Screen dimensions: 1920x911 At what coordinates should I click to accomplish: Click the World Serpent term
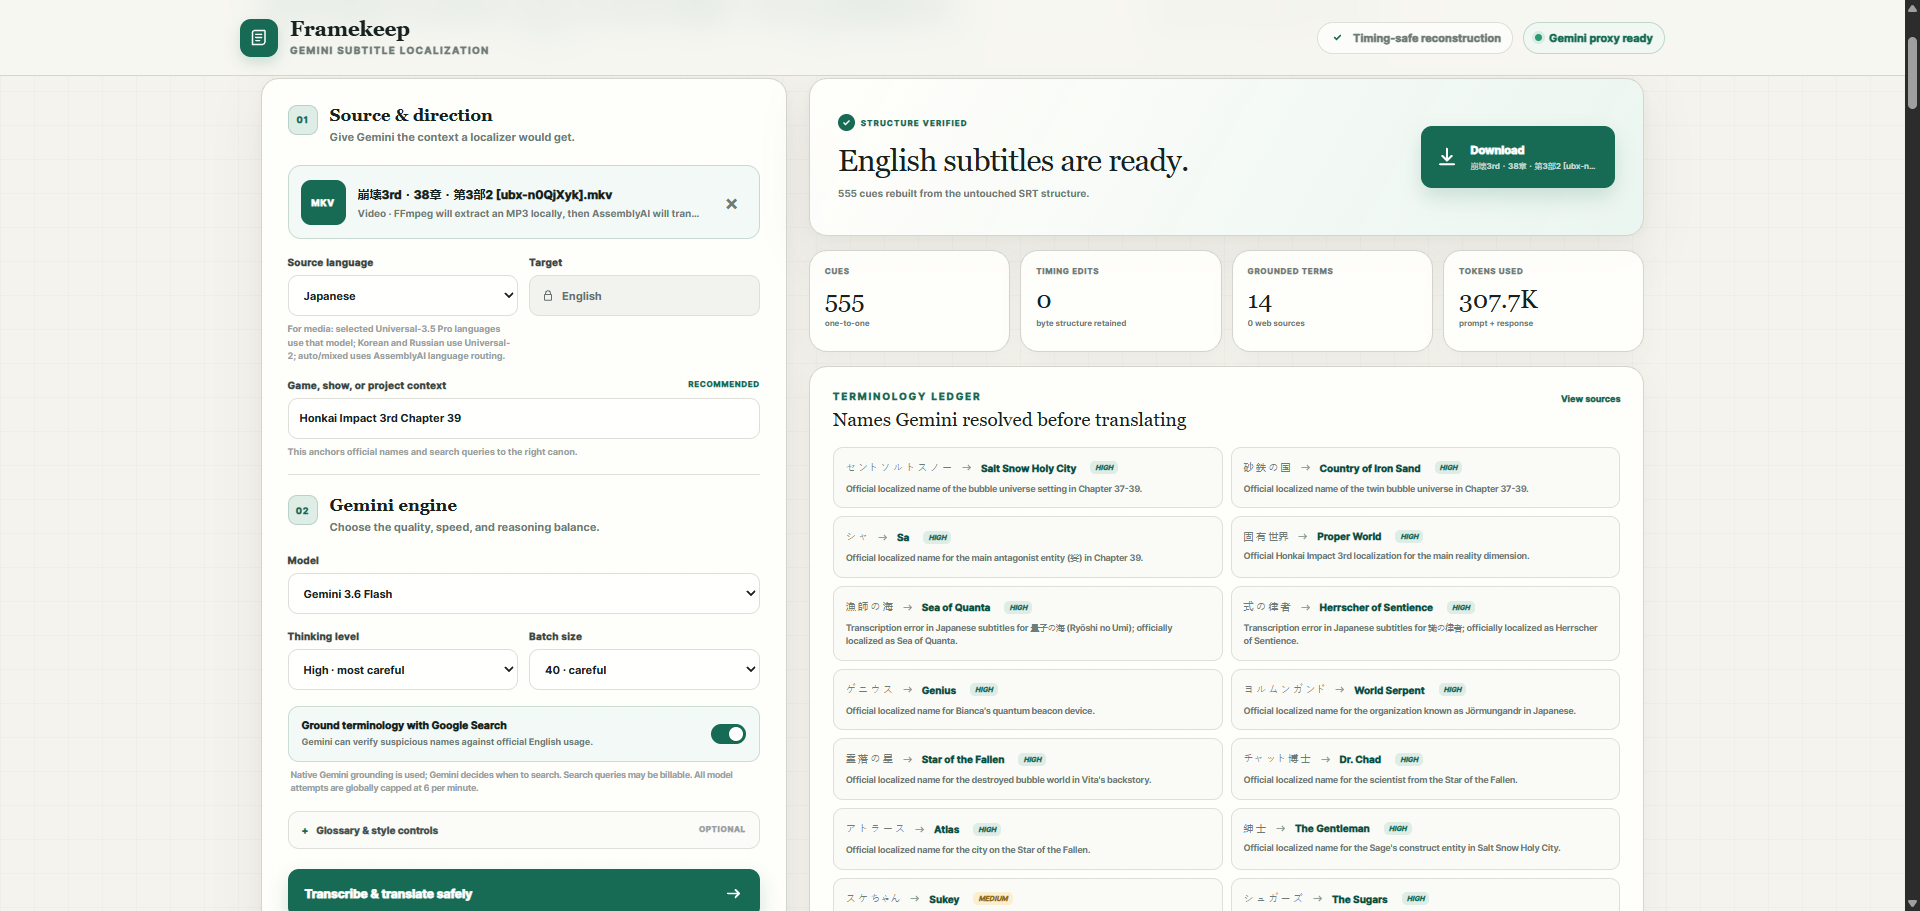[x=1389, y=690]
